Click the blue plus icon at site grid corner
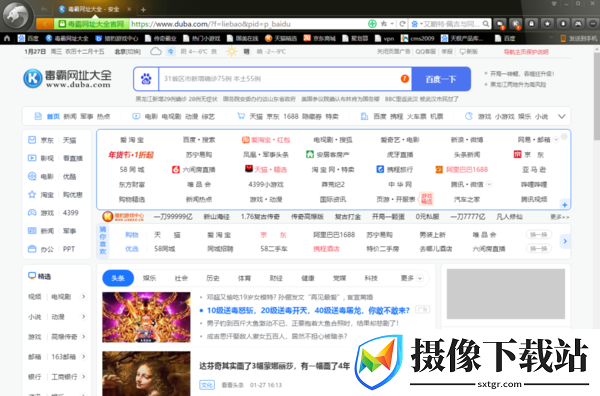 click(x=564, y=205)
